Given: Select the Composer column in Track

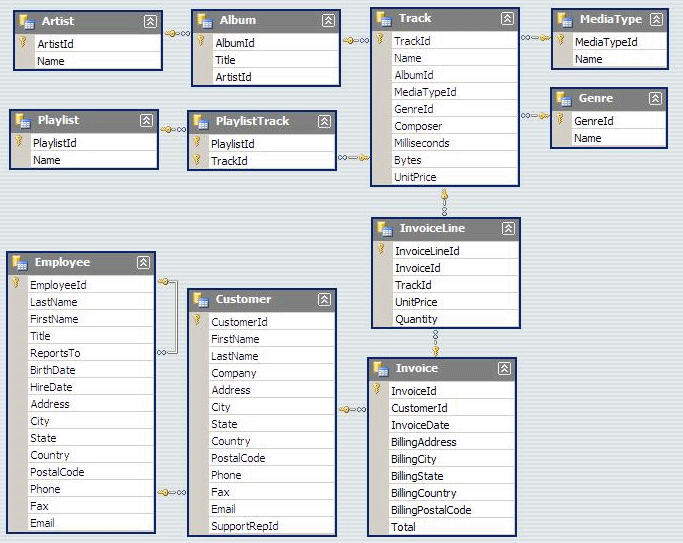Looking at the screenshot, I should (x=455, y=126).
